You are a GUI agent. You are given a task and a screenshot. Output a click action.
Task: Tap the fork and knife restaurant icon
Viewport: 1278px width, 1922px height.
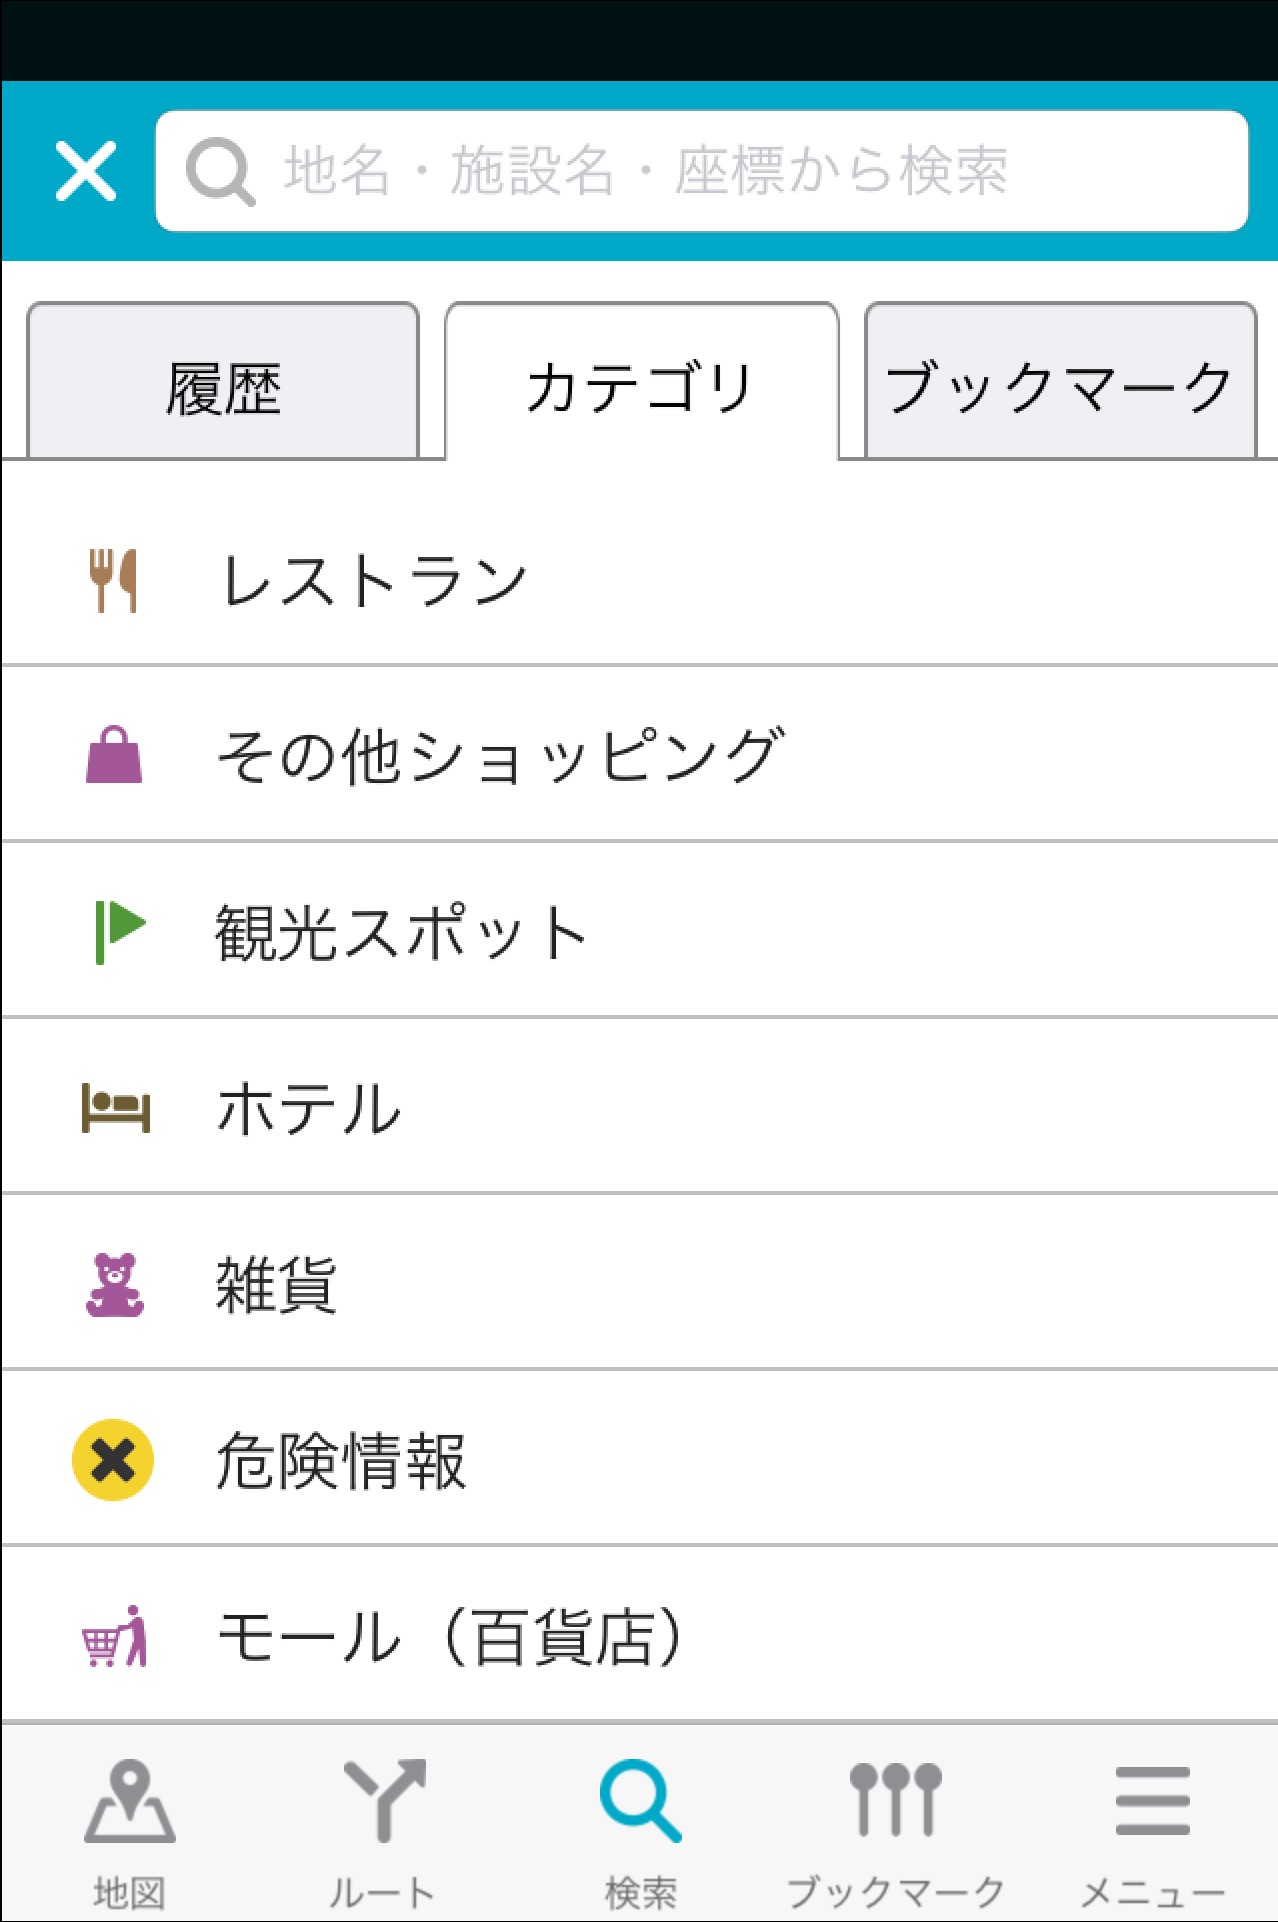(113, 580)
